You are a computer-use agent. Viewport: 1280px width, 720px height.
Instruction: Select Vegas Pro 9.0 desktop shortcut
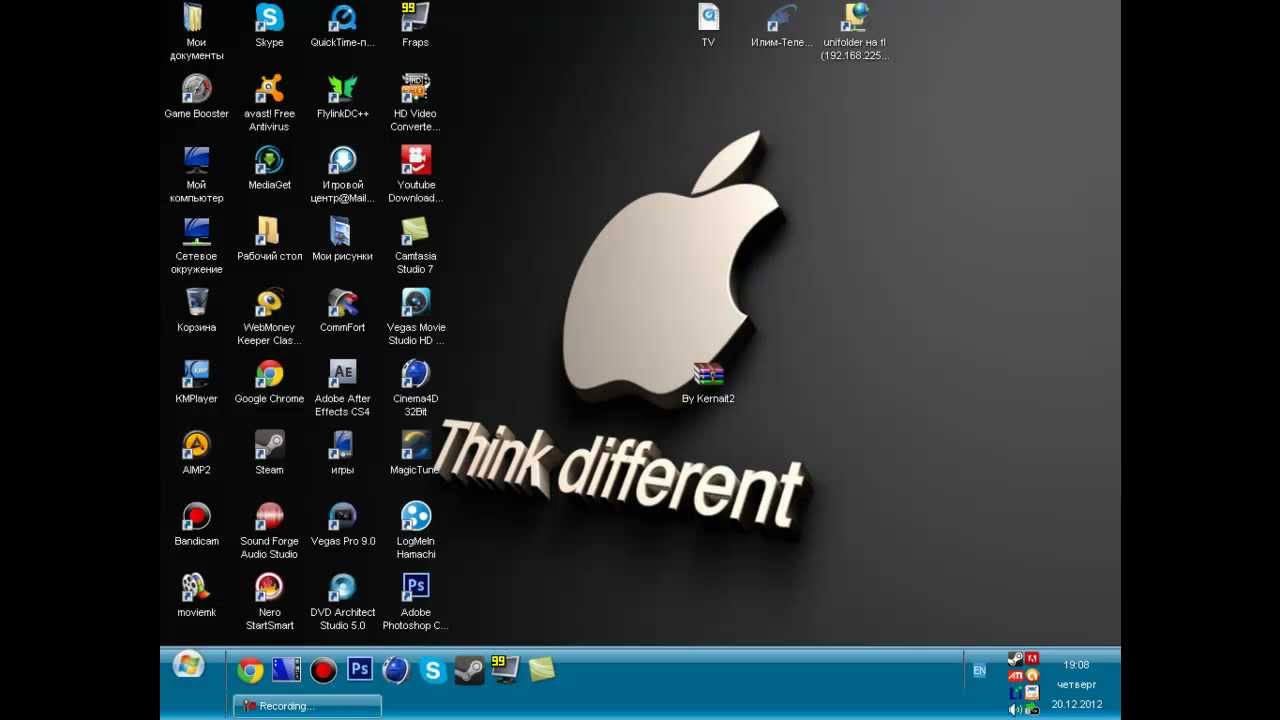tap(342, 523)
